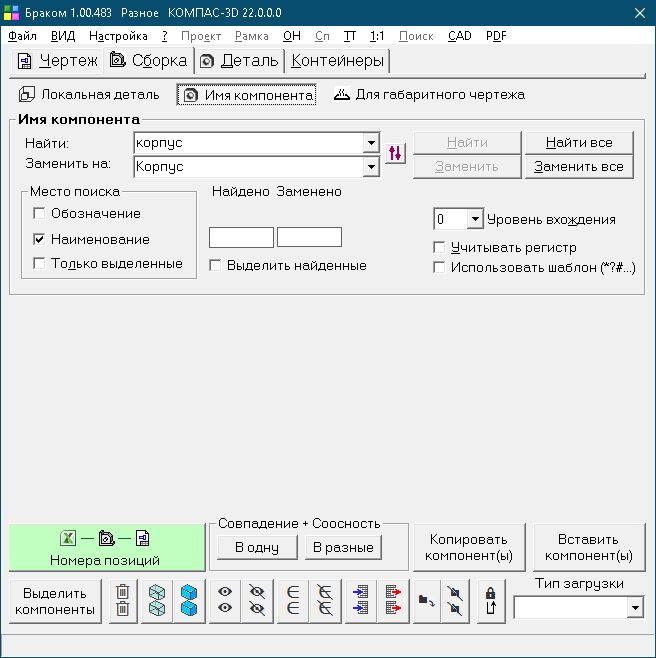
Task: Click Вставить компонент(ы) button
Action: 589,547
